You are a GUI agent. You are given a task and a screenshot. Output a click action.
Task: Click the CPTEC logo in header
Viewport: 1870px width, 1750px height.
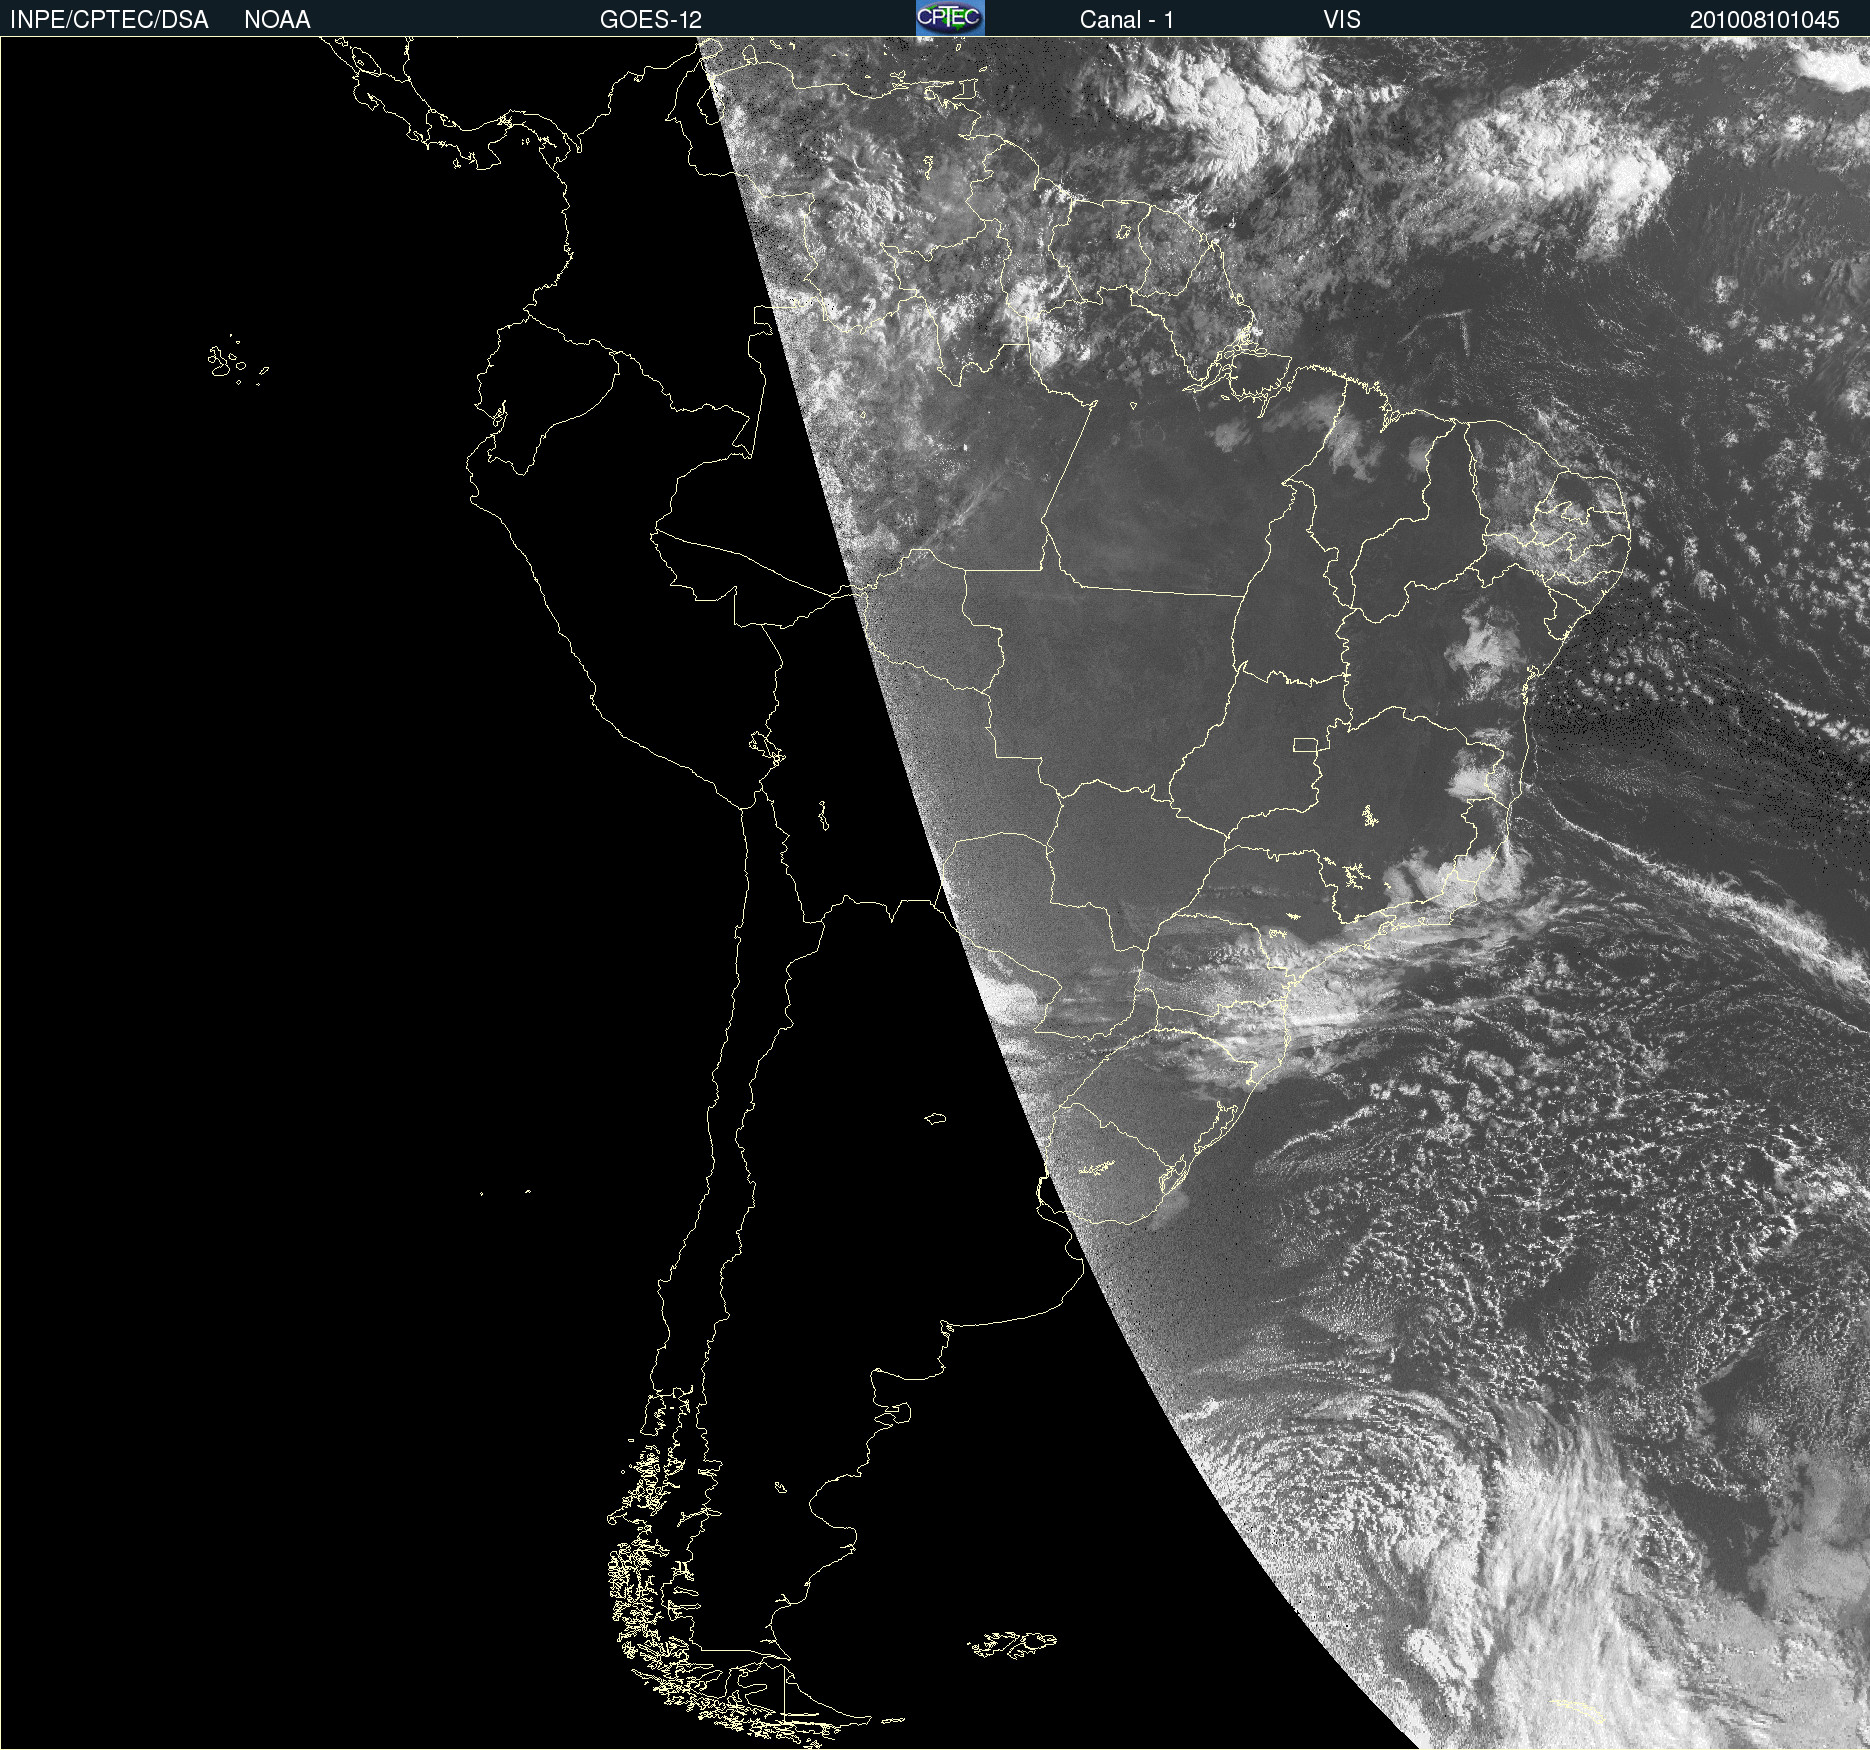950,18
